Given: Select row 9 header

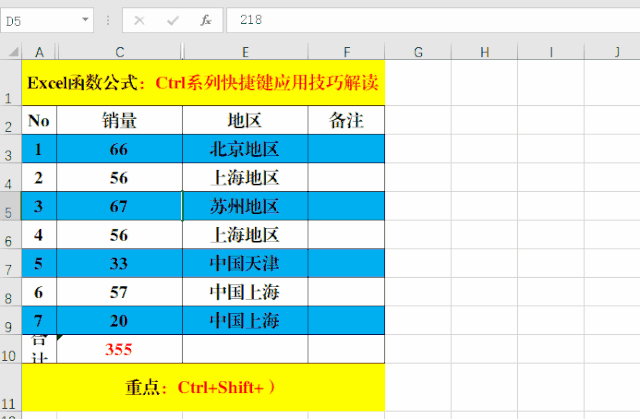Looking at the screenshot, I should 11,321.
